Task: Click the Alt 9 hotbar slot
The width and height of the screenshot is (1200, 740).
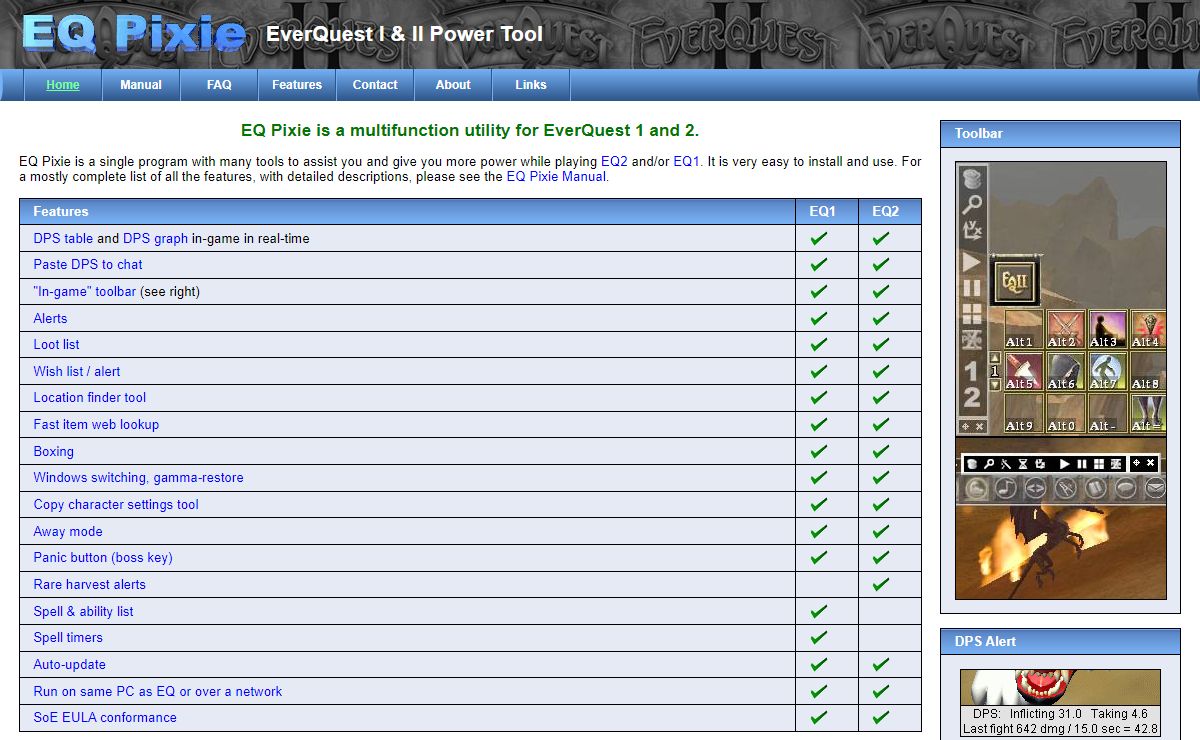Action: pos(1025,413)
